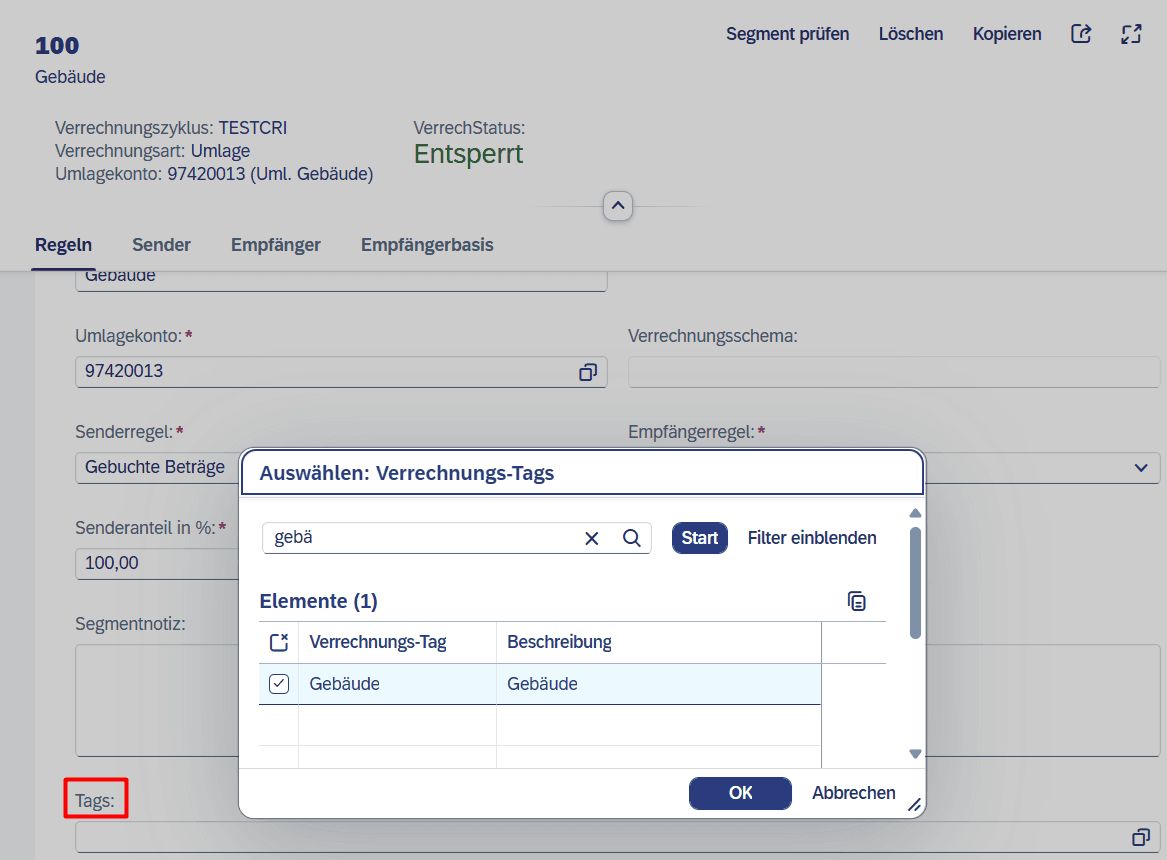Click the share/export icon in header
1167x860 pixels.
point(1081,33)
